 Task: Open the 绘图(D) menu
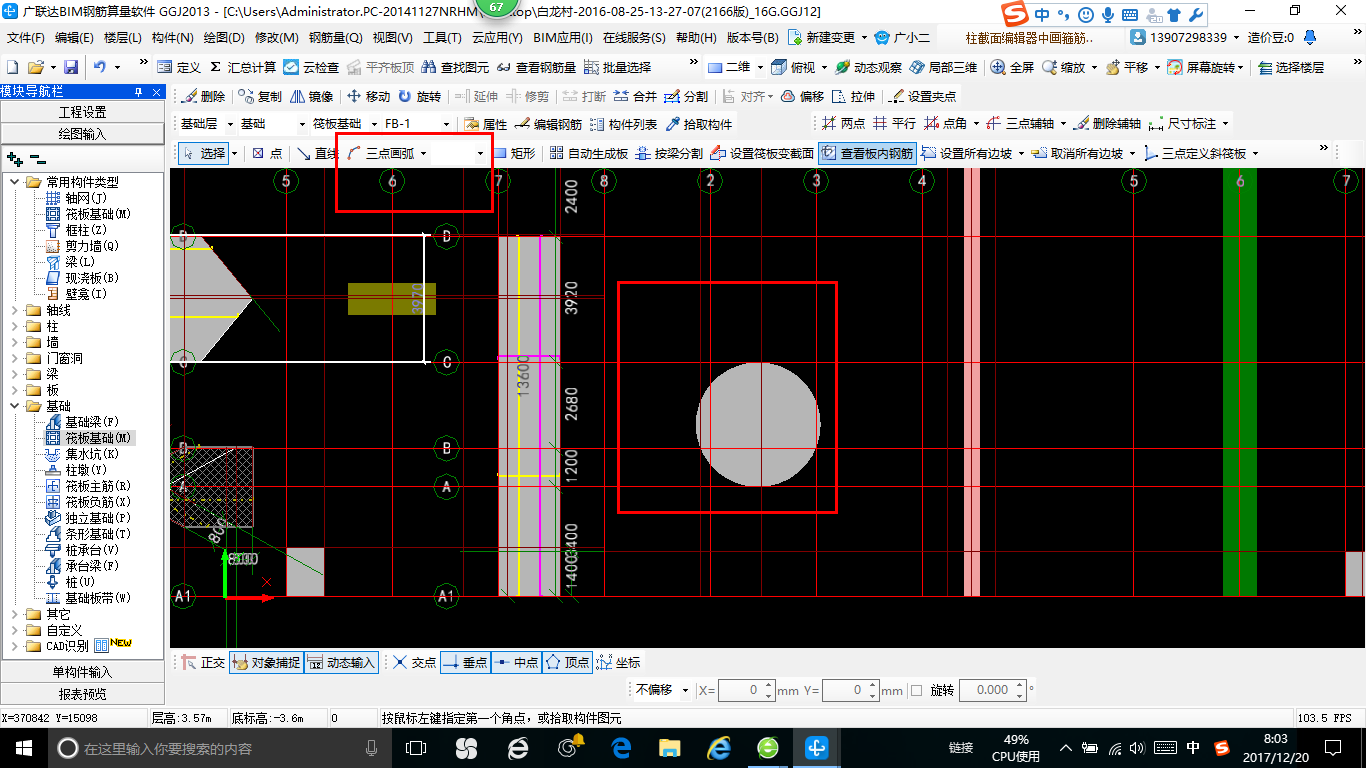click(223, 38)
